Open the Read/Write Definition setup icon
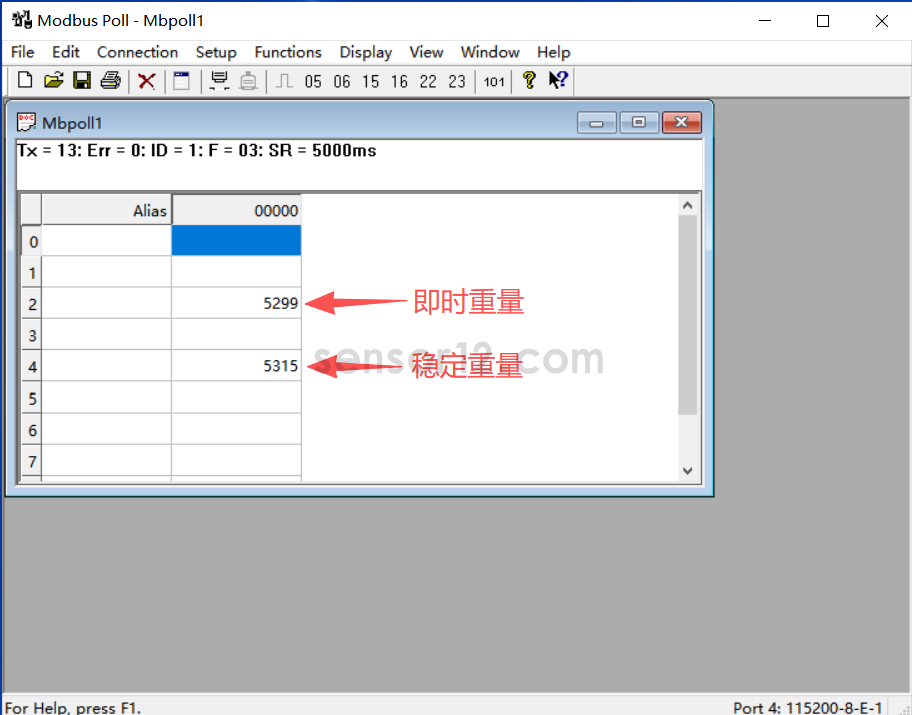The width and height of the screenshot is (912, 715). pyautogui.click(x=181, y=81)
